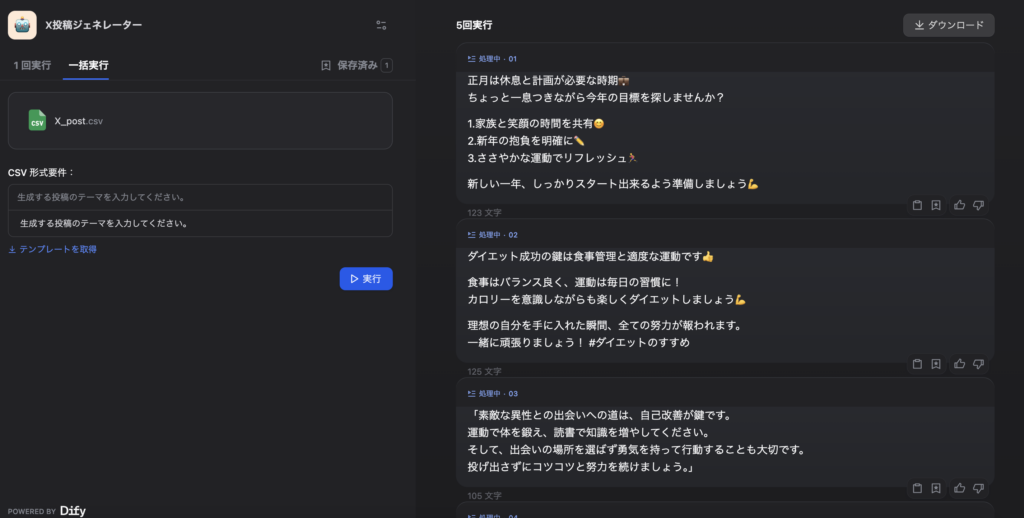Click the X_post.csv file icon
Viewport: 1024px width, 518px height.
[x=37, y=121]
